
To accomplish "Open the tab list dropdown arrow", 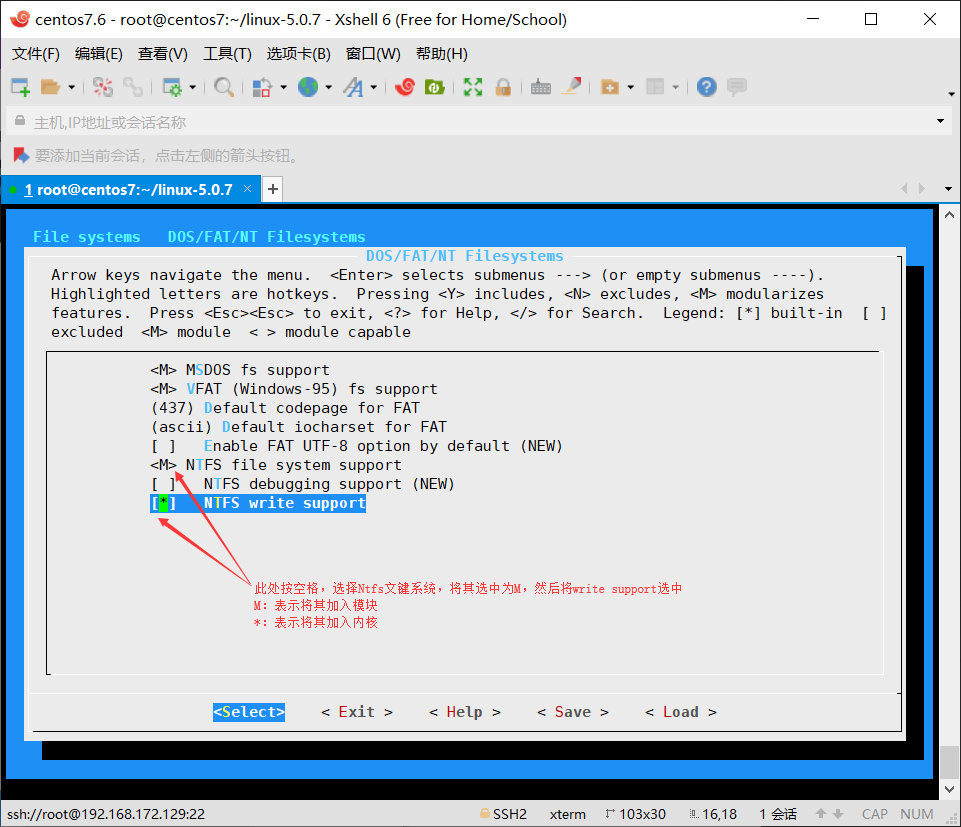I will 948,189.
